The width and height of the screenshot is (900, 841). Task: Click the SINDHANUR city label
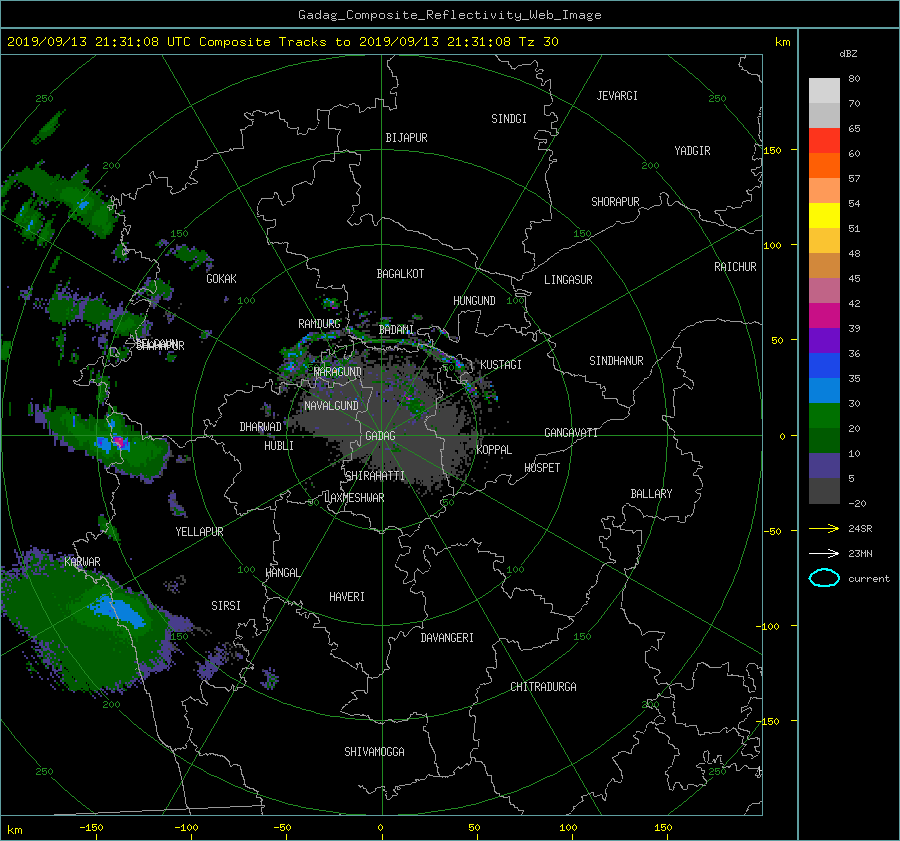[616, 361]
